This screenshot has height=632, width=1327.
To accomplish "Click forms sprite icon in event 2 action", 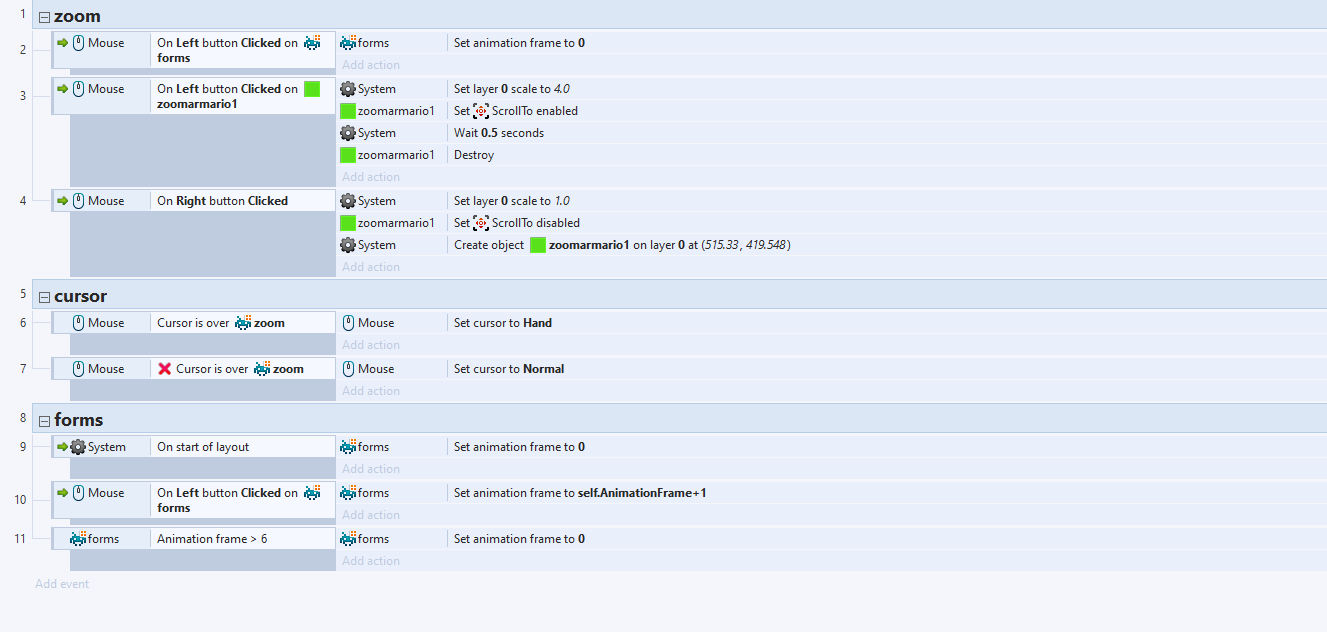I will tap(348, 43).
